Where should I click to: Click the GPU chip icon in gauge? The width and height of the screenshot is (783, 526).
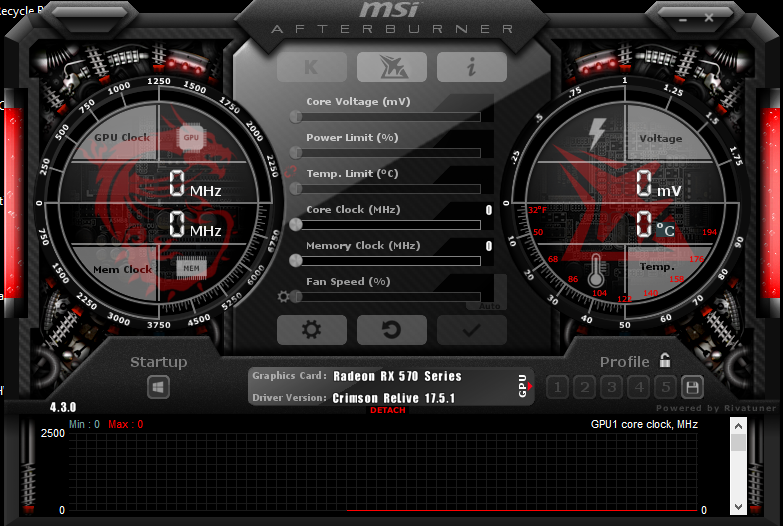coord(191,137)
